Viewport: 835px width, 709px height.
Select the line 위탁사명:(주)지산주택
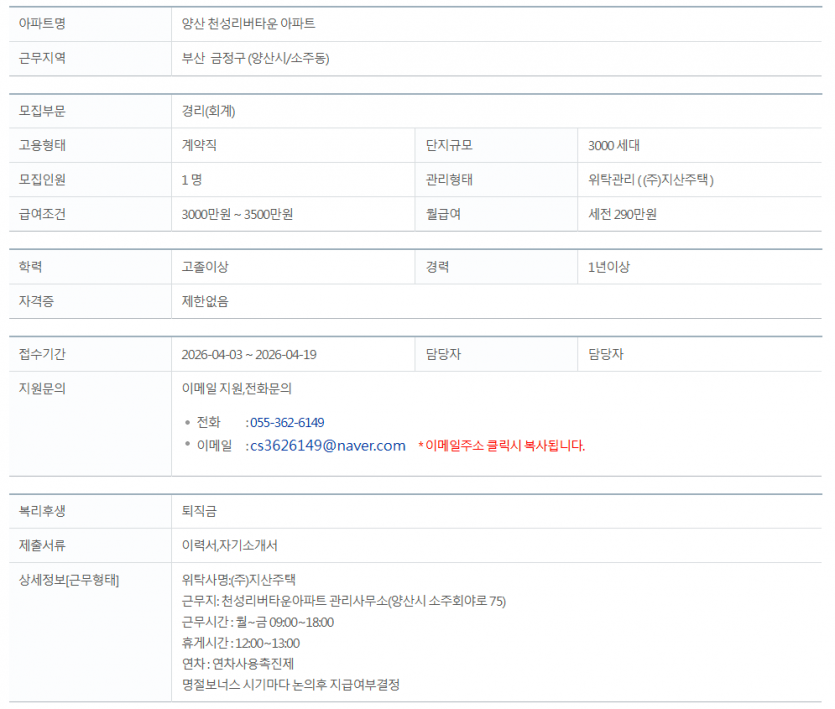(239, 580)
